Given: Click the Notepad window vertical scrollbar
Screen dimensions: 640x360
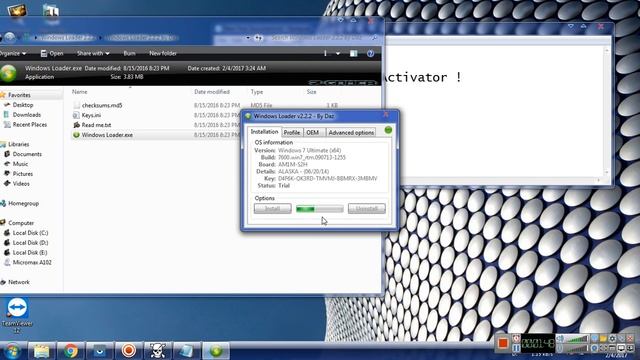Looking at the screenshot, I should pyautogui.click(x=607, y=110).
